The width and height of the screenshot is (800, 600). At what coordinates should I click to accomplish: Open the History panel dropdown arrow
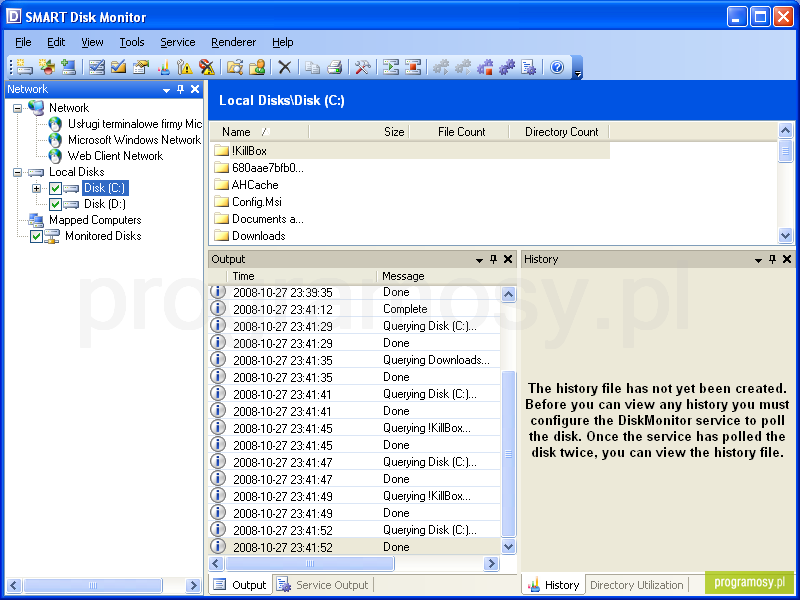[x=758, y=260]
